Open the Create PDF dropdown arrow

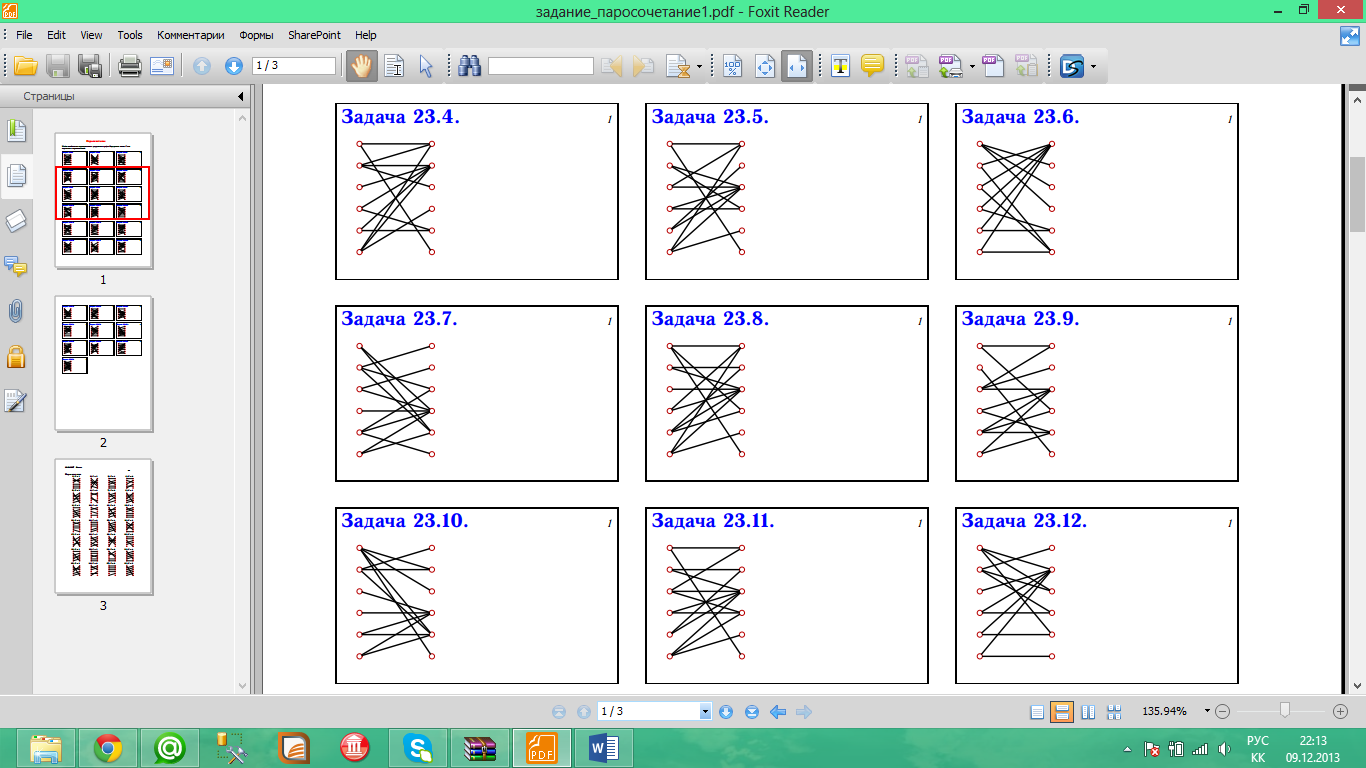[x=973, y=67]
